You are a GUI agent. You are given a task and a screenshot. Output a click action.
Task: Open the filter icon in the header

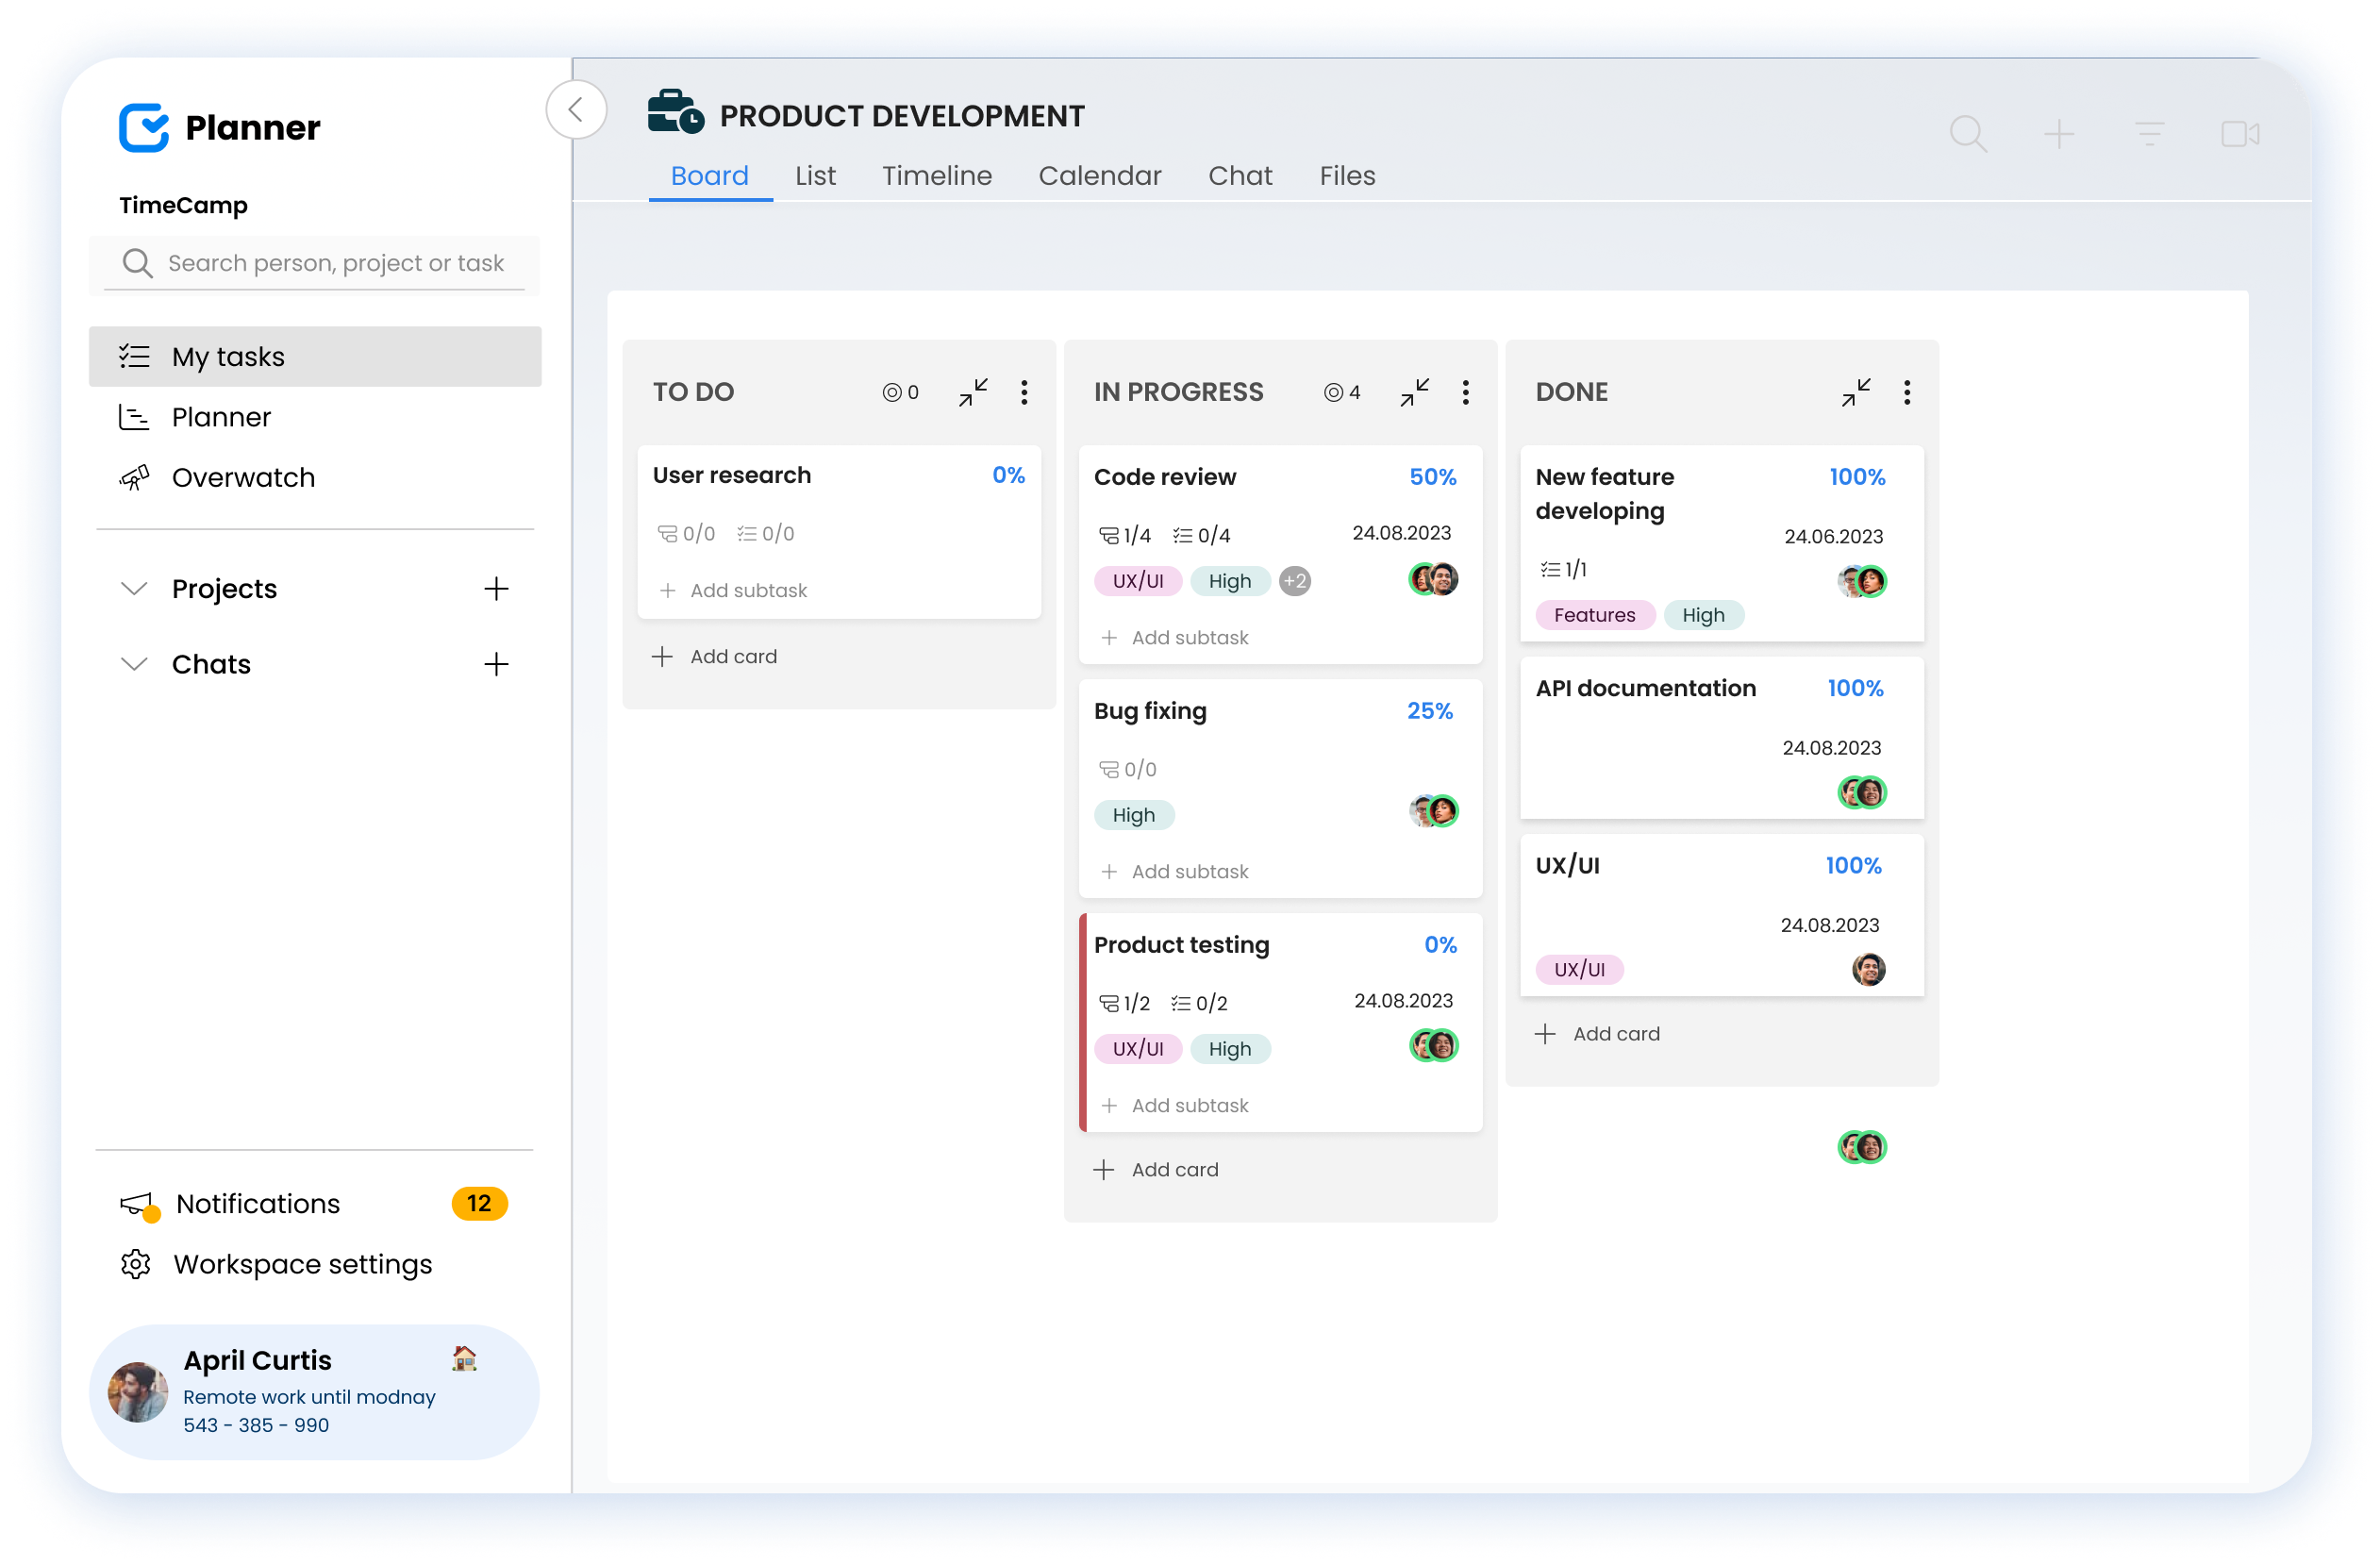pyautogui.click(x=2148, y=134)
